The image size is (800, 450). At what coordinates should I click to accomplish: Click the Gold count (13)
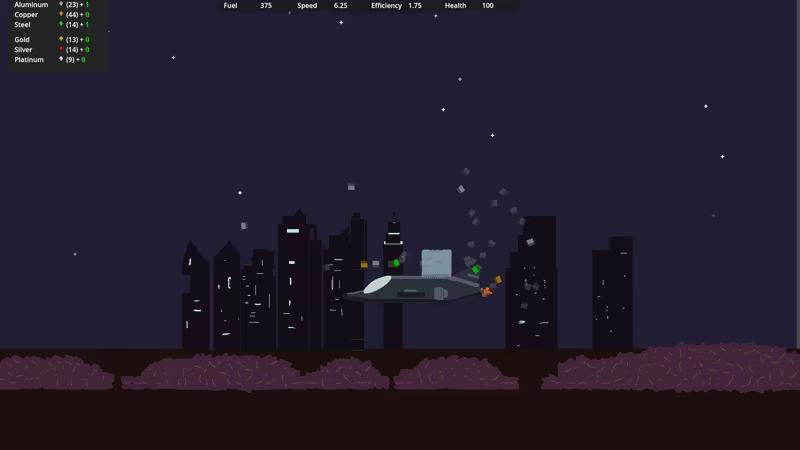point(72,39)
